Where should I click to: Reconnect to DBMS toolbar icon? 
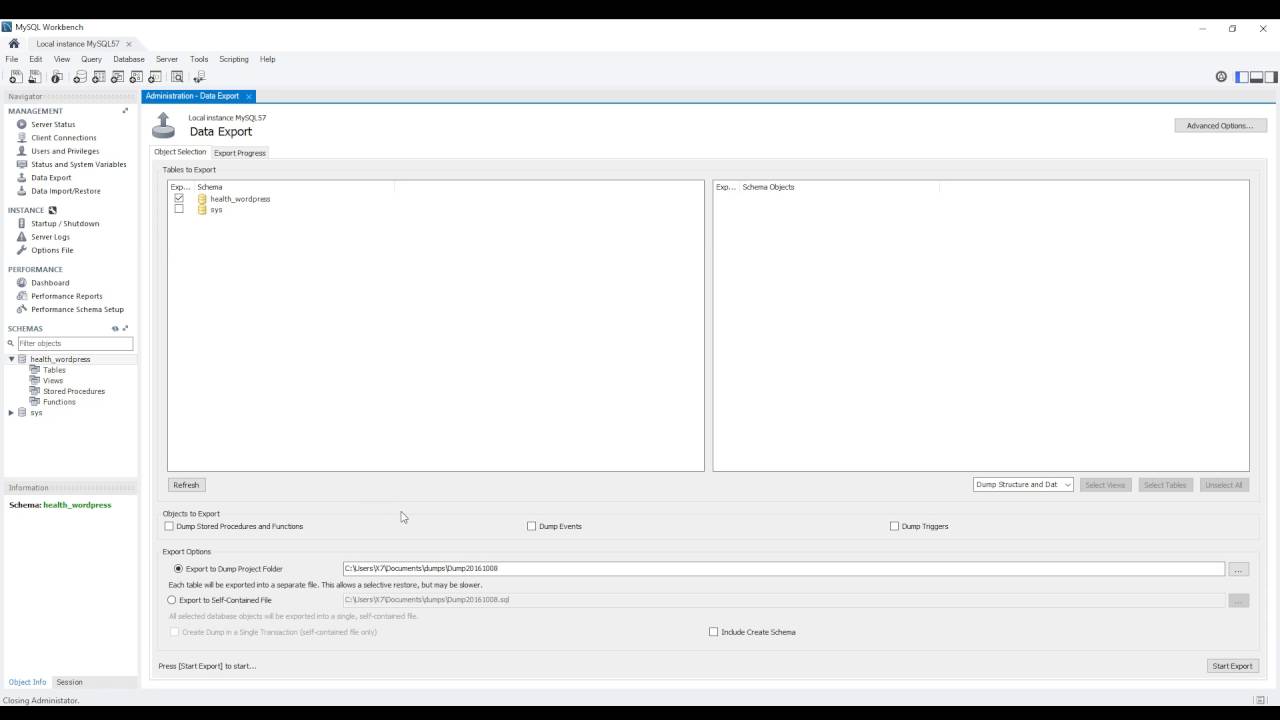[199, 76]
